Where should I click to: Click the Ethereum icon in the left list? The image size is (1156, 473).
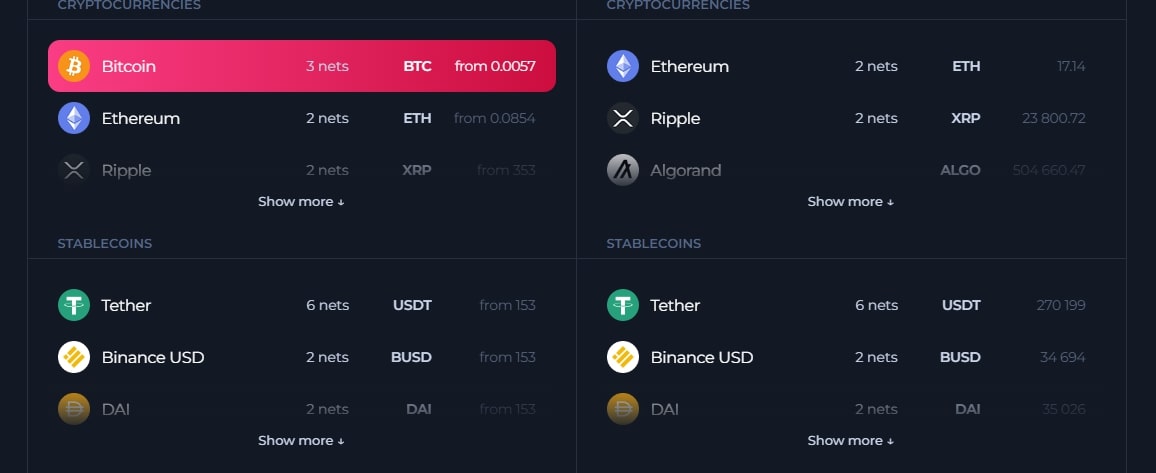pyautogui.click(x=74, y=118)
